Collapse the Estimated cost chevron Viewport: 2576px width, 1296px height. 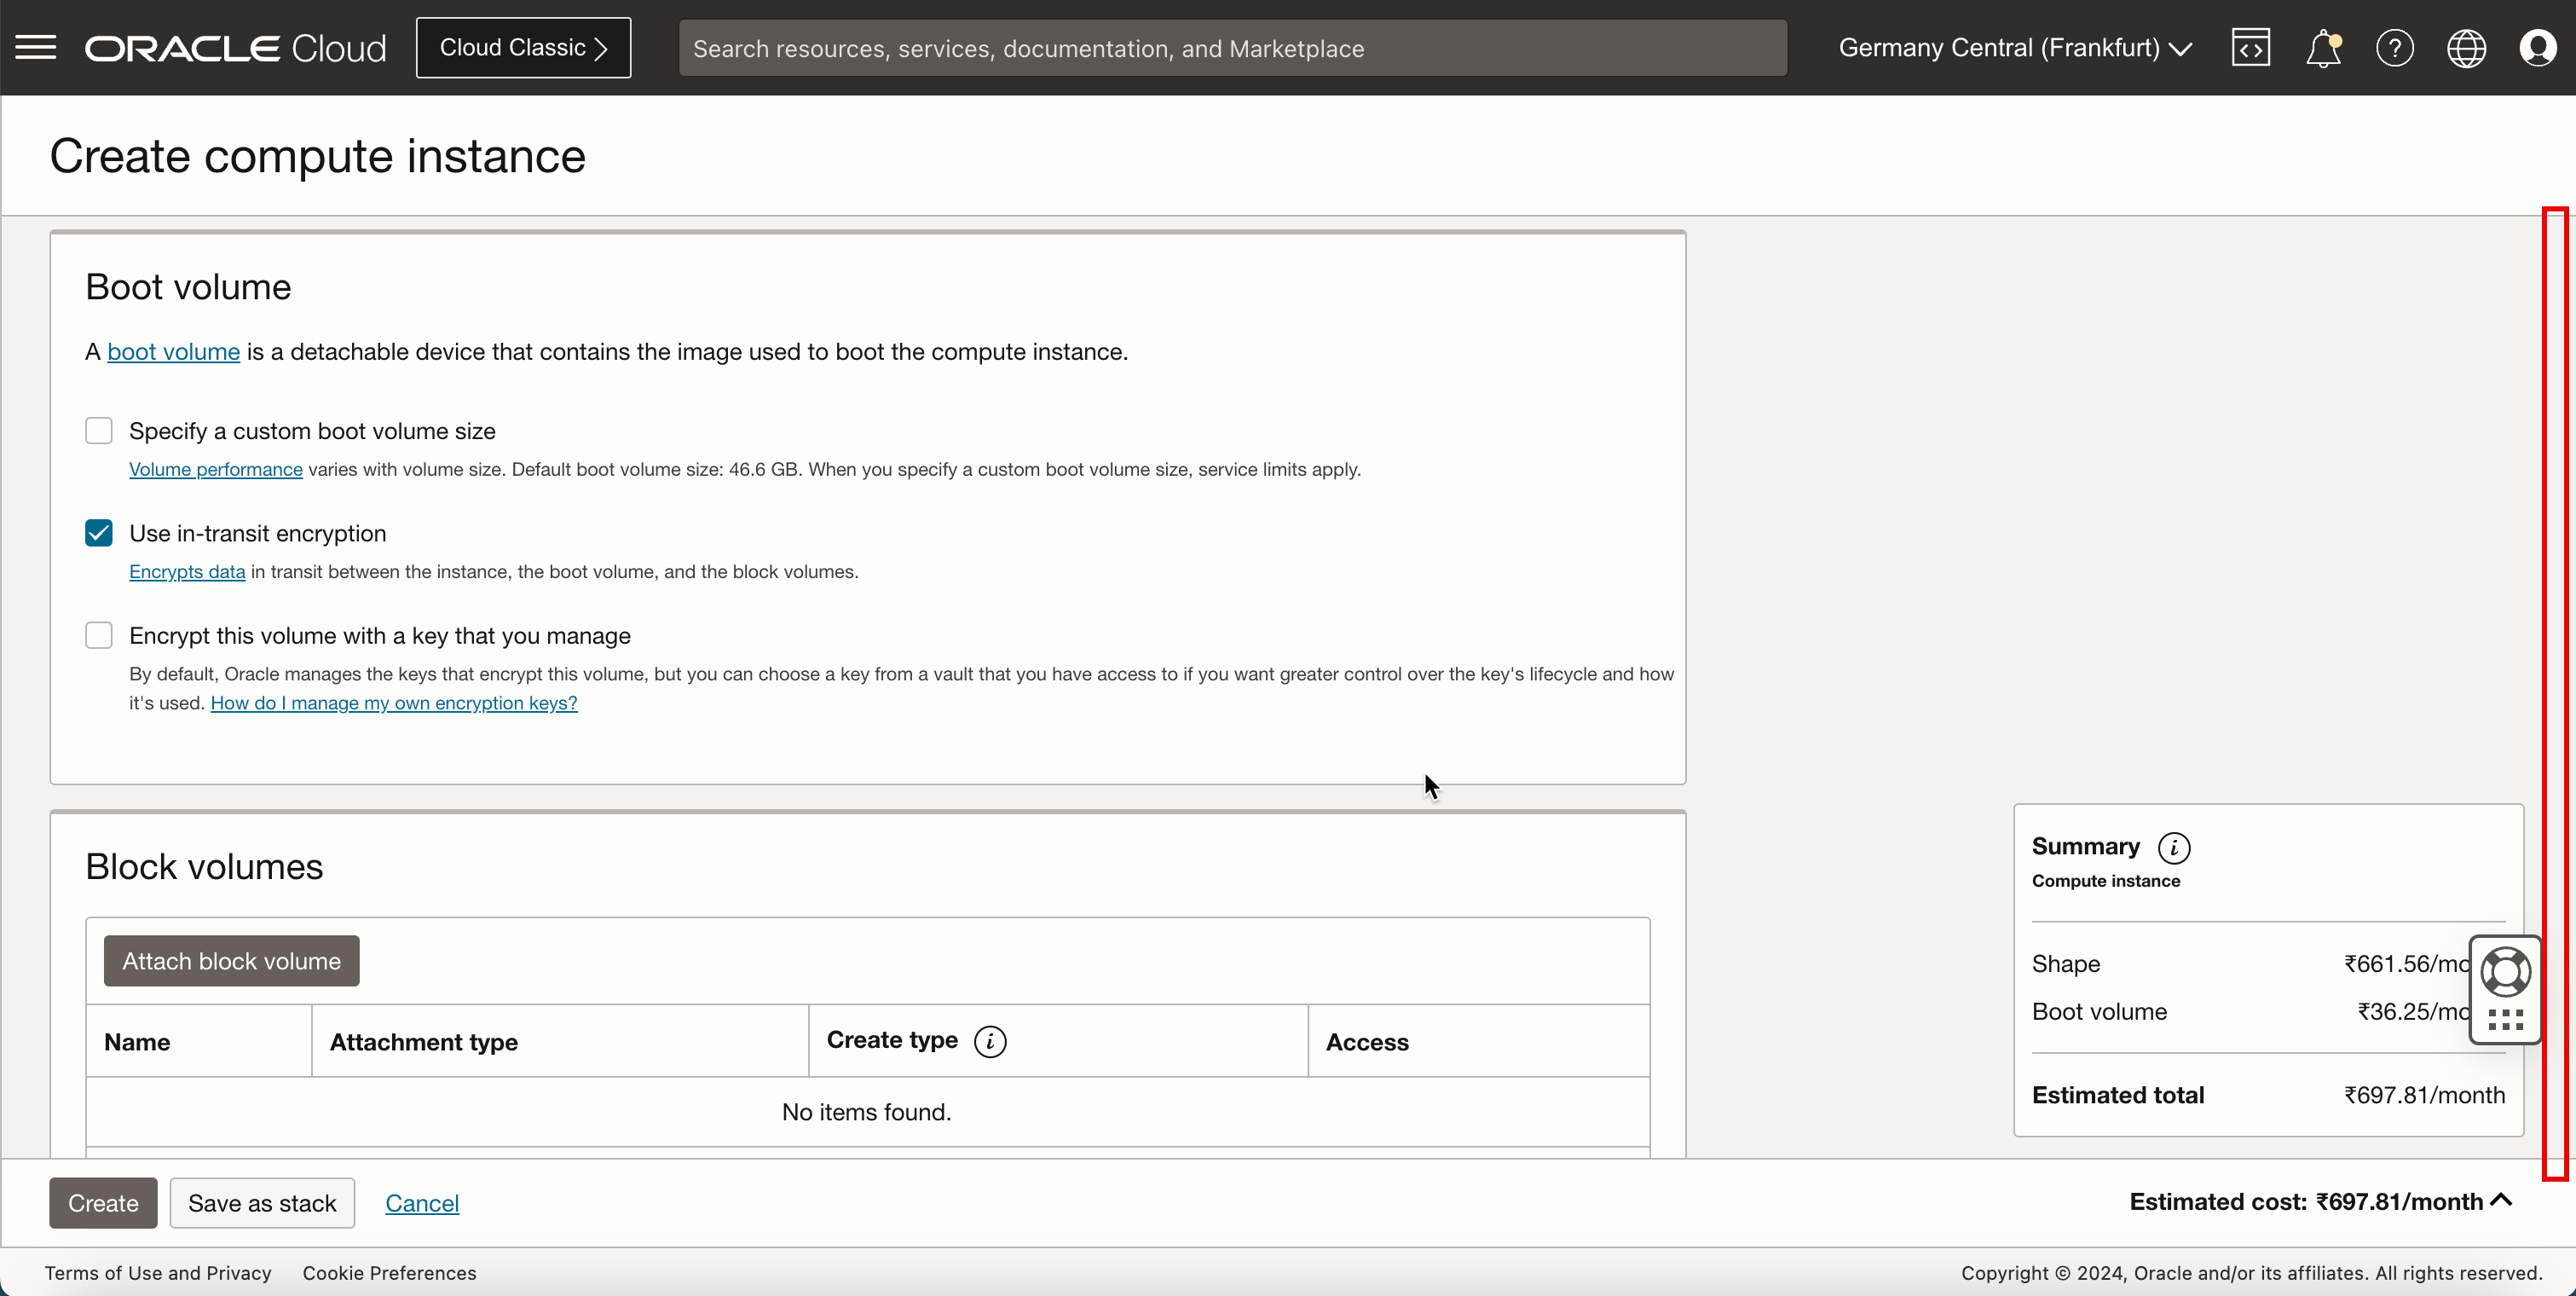[2501, 1201]
